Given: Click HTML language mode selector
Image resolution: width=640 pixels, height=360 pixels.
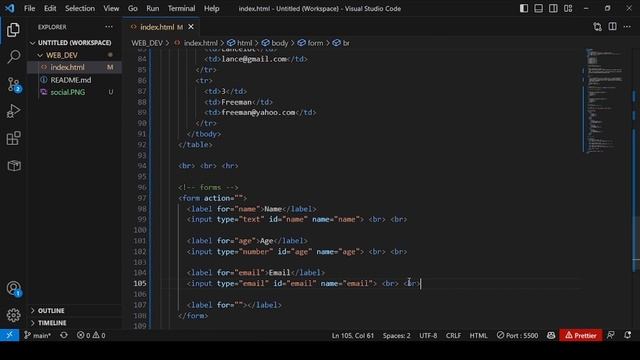Looking at the screenshot, I should 478,335.
